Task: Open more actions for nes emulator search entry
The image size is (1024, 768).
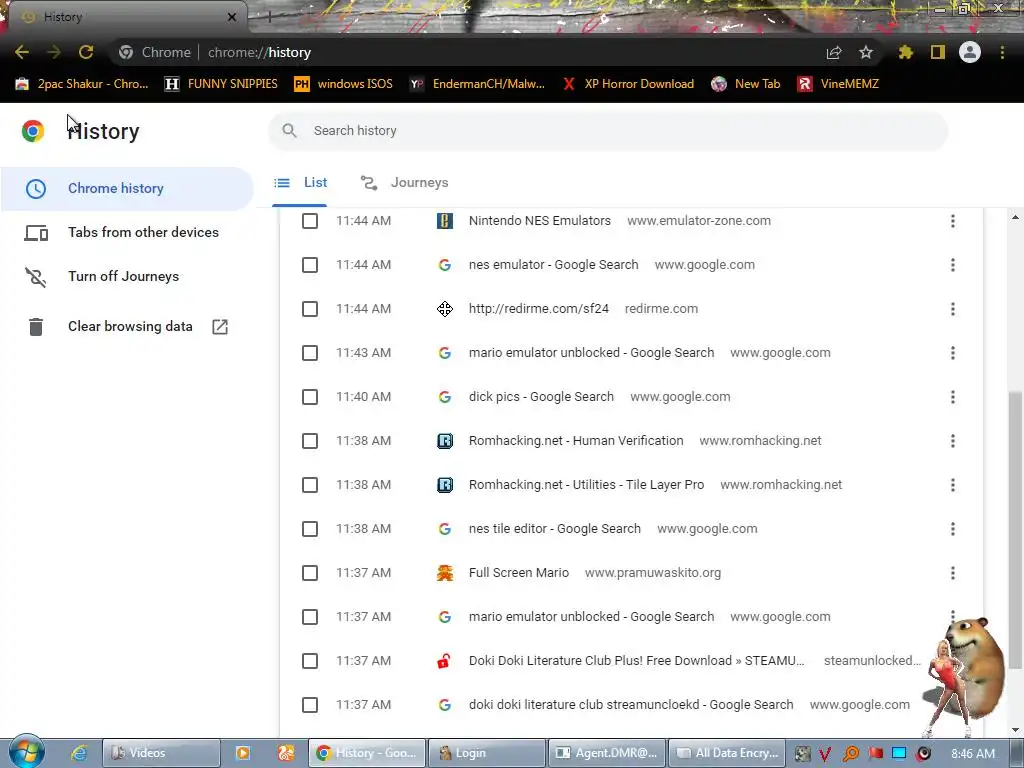Action: coord(953,264)
